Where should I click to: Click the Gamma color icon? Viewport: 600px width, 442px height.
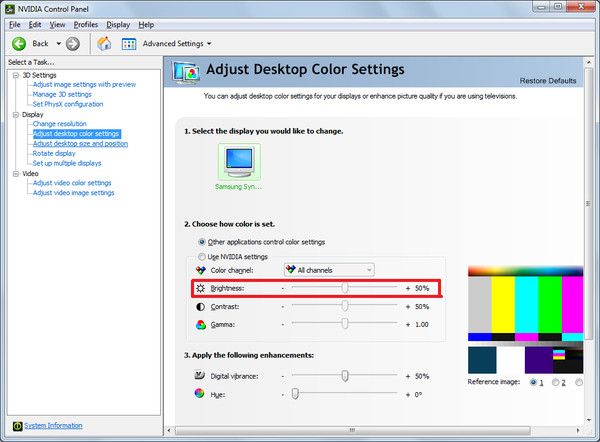201,325
